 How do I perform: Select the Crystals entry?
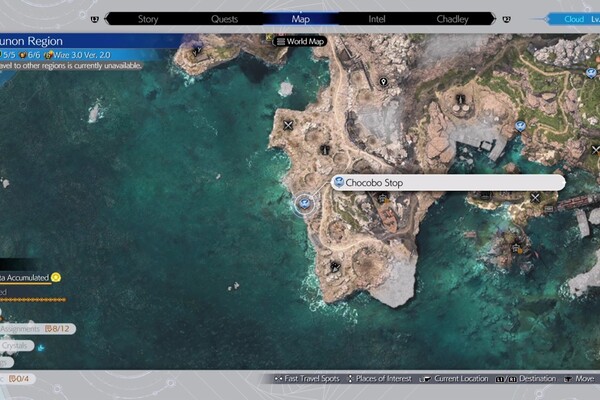[x=17, y=346]
